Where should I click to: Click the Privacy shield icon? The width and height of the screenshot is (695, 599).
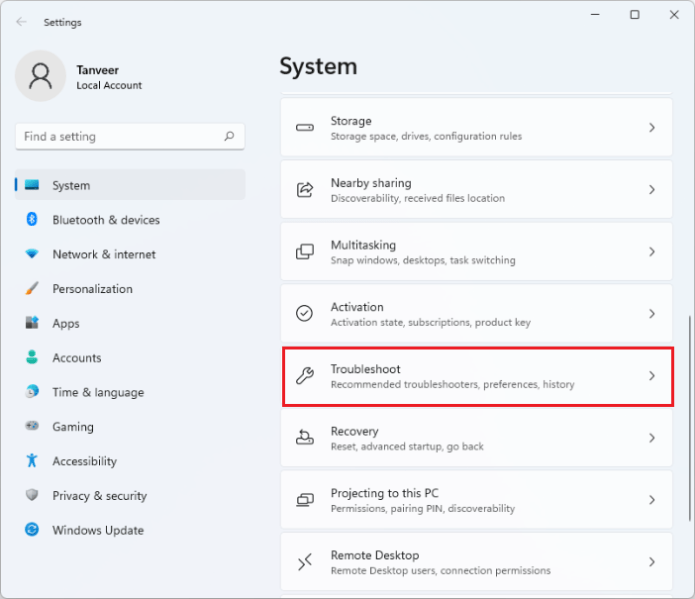(x=32, y=495)
